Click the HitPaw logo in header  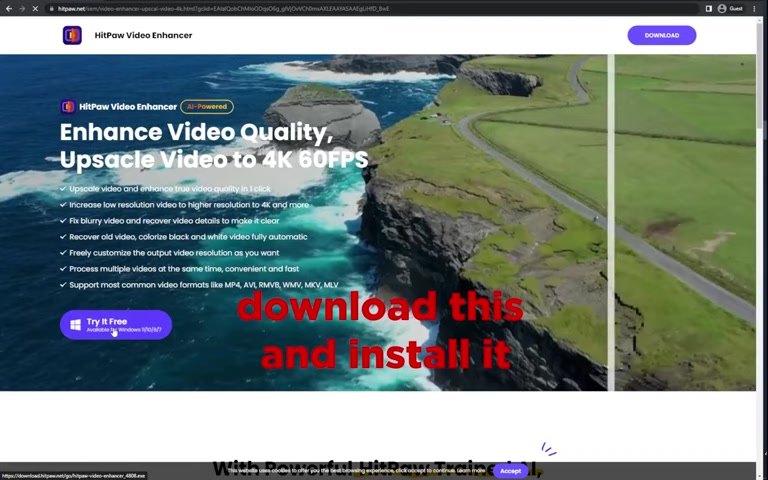pyautogui.click(x=72, y=35)
